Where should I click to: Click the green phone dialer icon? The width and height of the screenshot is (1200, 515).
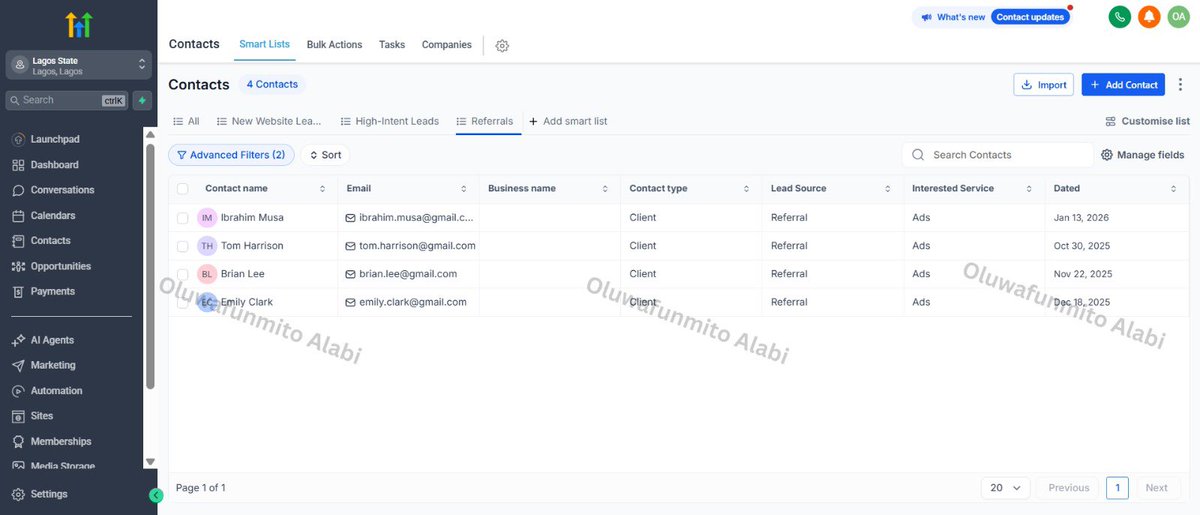pyautogui.click(x=1120, y=17)
